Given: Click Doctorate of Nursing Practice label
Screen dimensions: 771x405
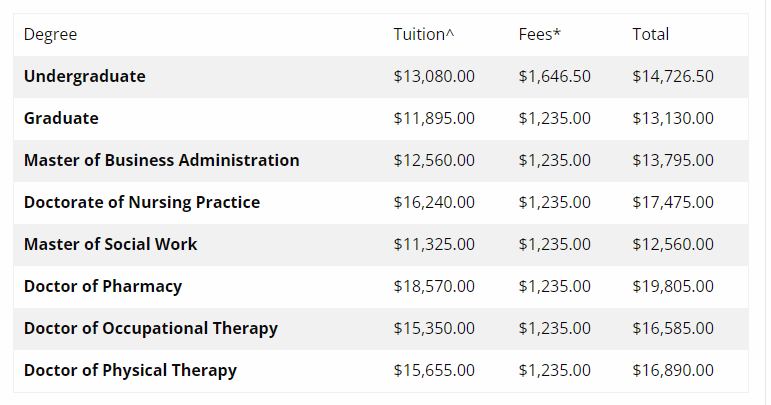Looking at the screenshot, I should (142, 202).
